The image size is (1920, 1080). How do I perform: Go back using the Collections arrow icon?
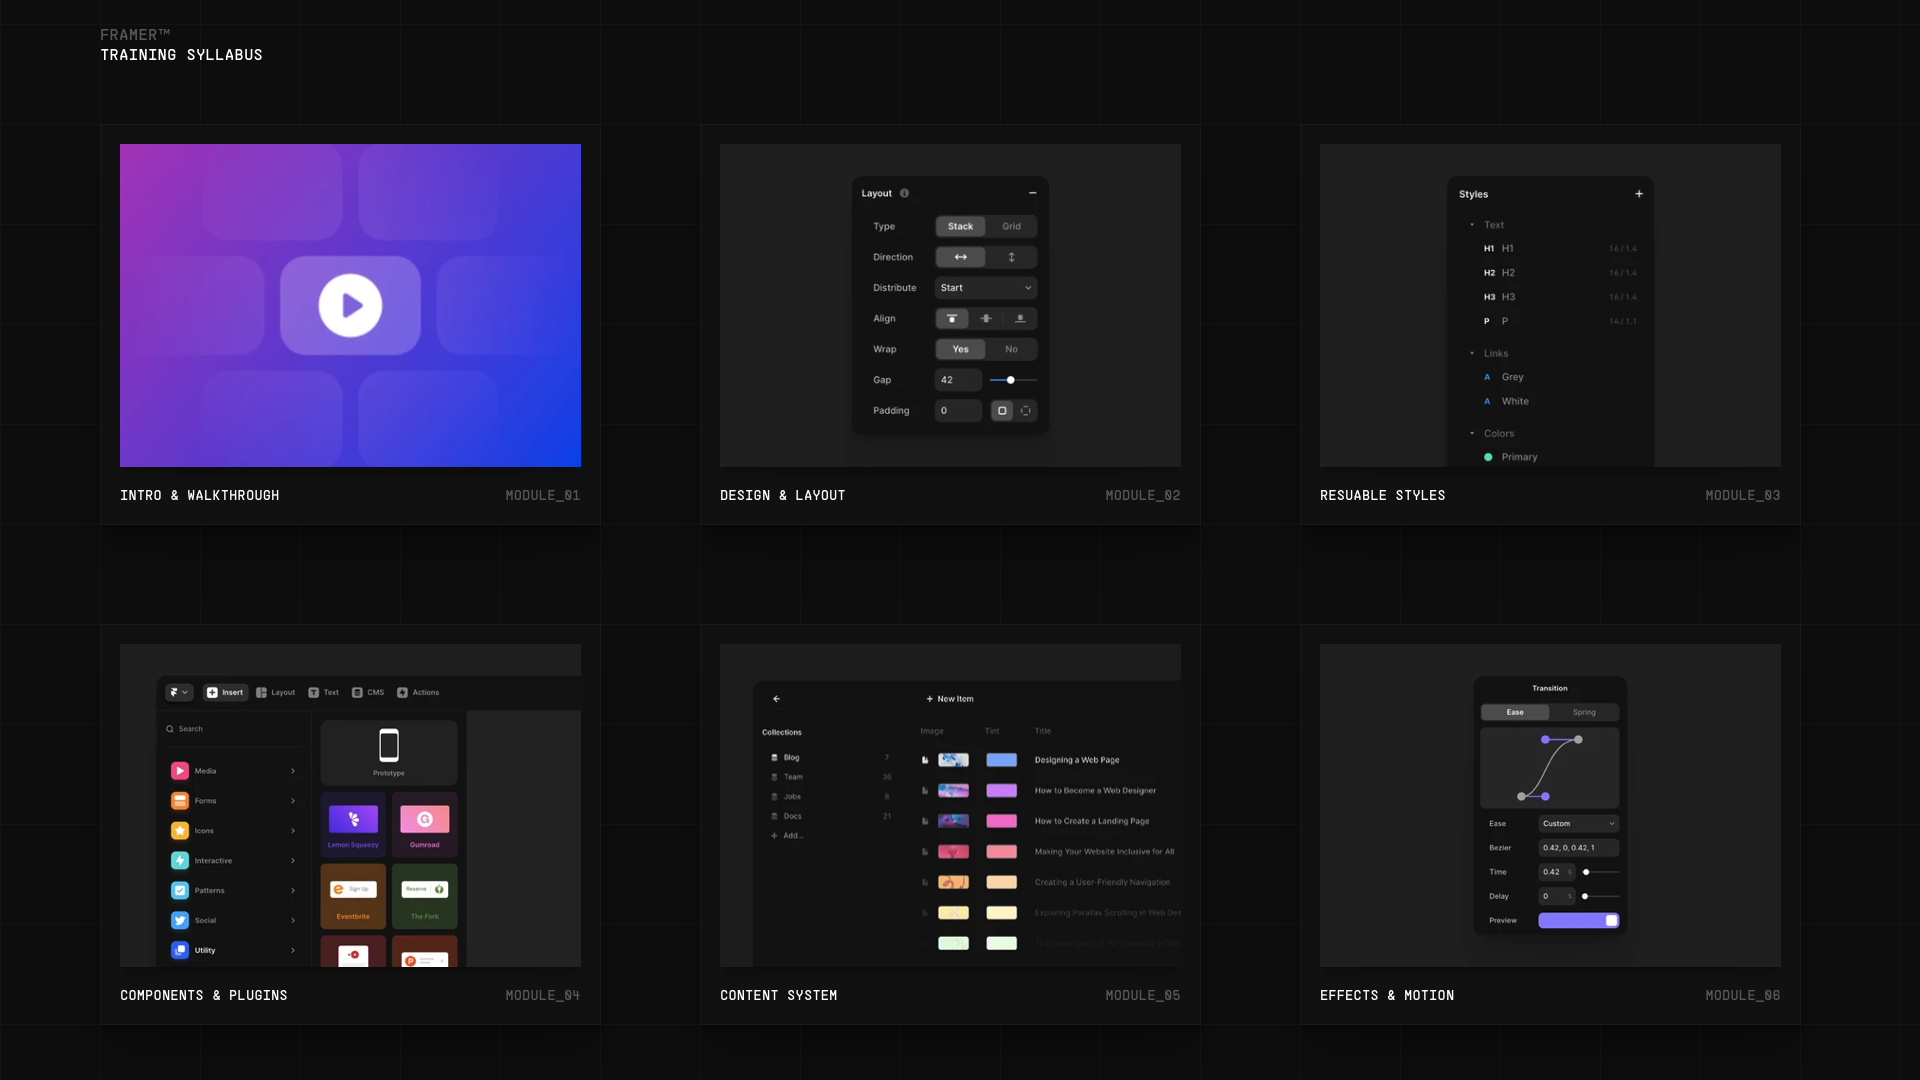coord(776,699)
